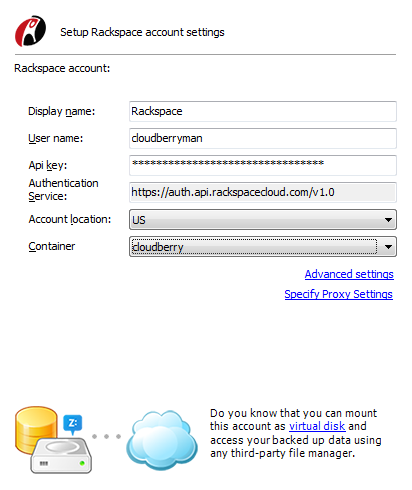
Task: Open the Container dropdown arrow
Action: [x=388, y=247]
